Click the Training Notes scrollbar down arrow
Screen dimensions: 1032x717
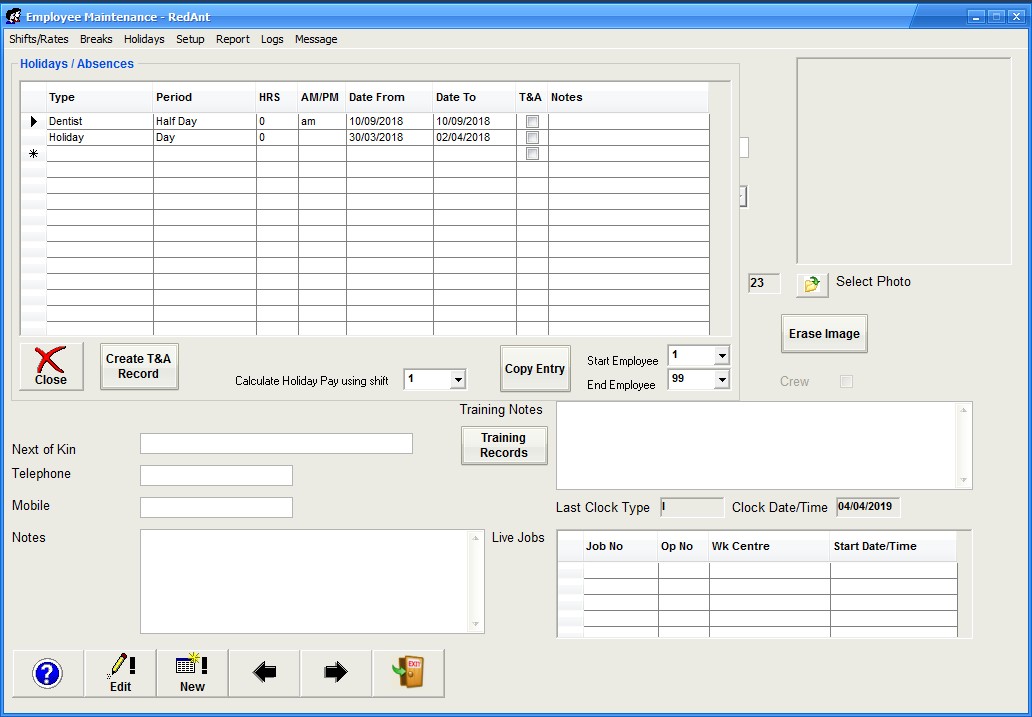[964, 481]
